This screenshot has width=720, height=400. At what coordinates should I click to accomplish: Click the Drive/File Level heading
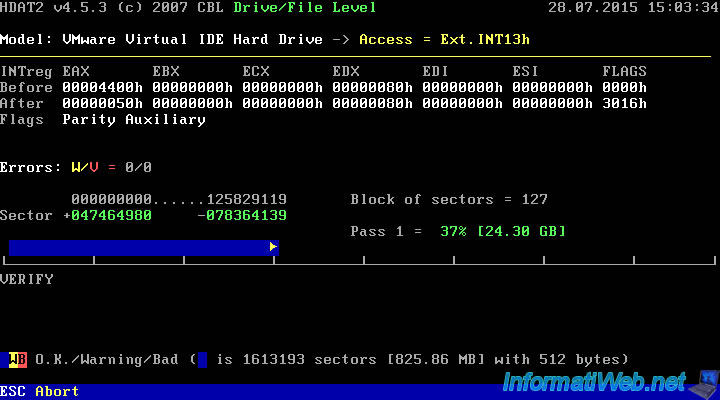point(305,8)
